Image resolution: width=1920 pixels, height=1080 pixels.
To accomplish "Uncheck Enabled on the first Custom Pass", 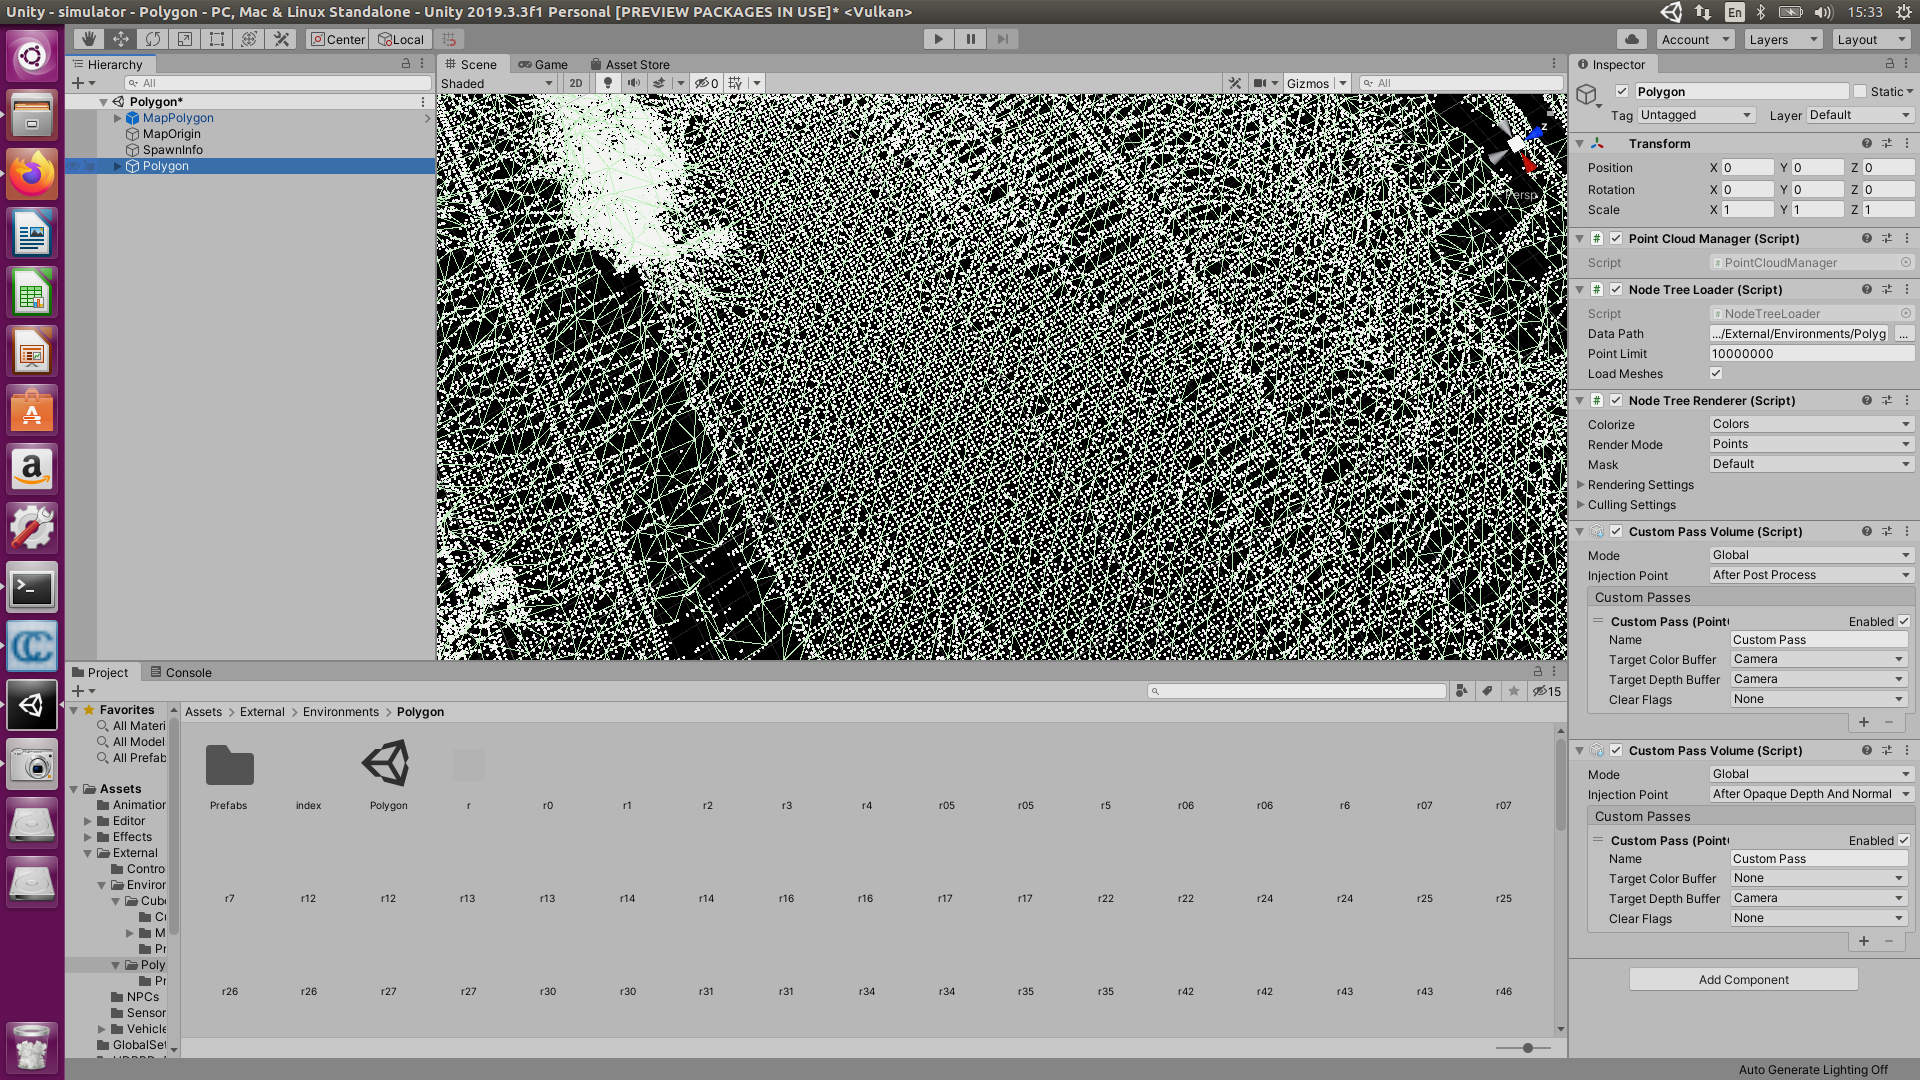I will click(x=1904, y=621).
